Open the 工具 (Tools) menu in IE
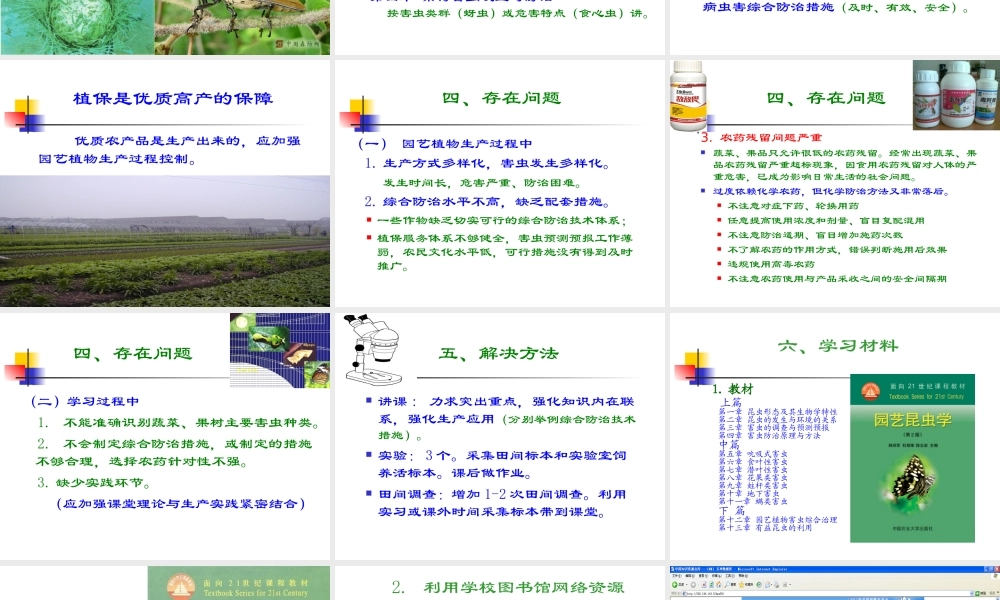Image resolution: width=1000 pixels, height=600 pixels. click(x=731, y=576)
